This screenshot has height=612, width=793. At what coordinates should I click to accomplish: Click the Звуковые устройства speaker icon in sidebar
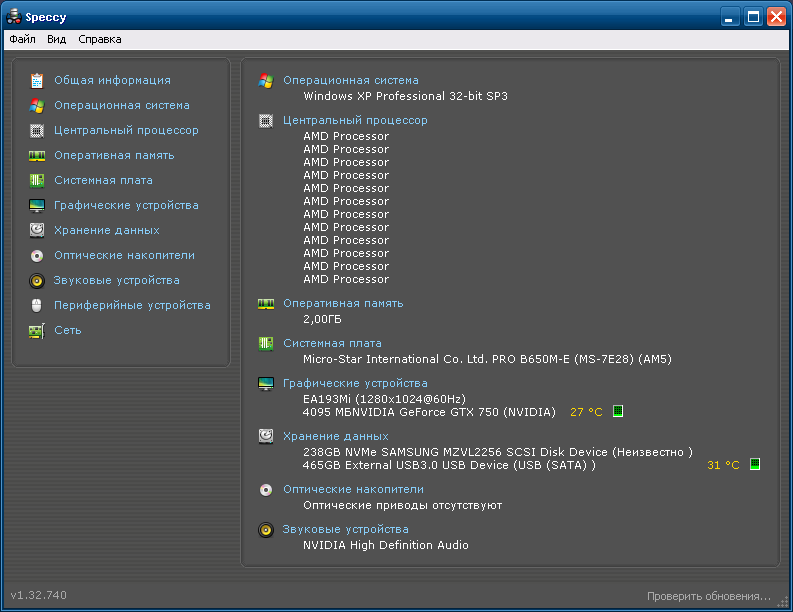pos(37,281)
